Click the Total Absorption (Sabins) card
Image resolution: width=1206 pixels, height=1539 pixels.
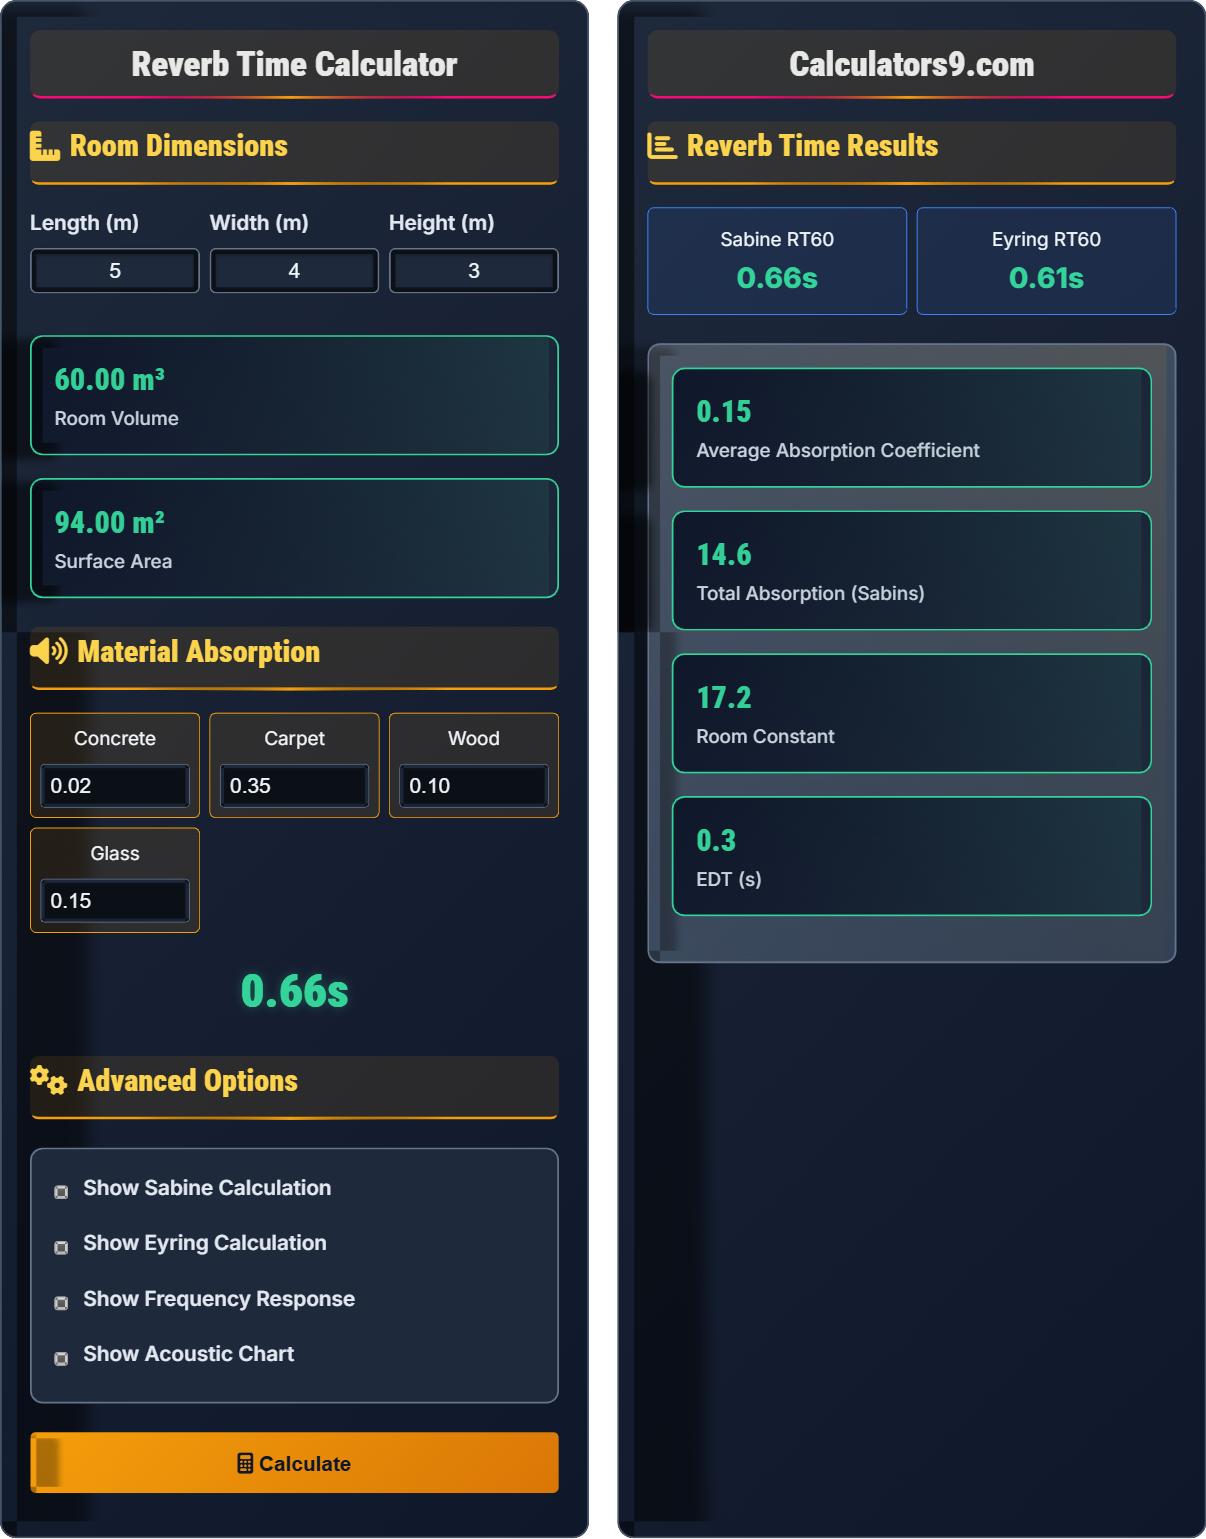pos(912,571)
